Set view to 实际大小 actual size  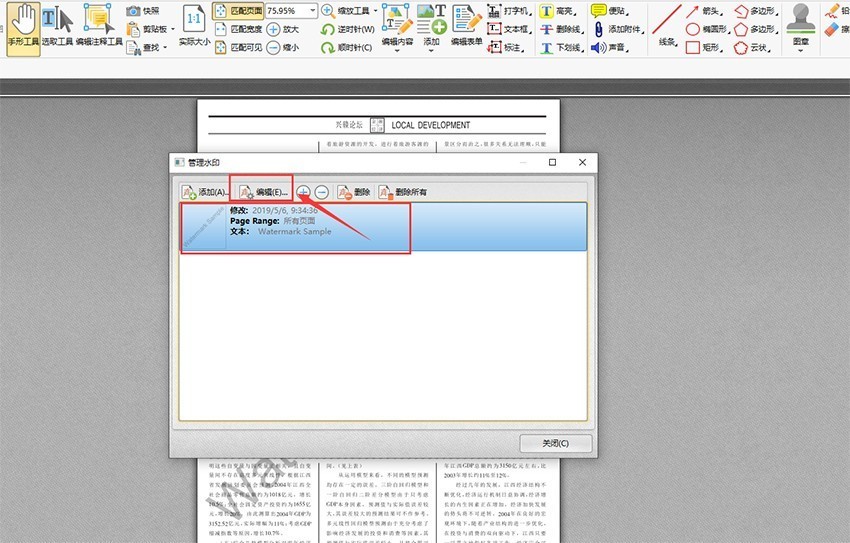[194, 25]
